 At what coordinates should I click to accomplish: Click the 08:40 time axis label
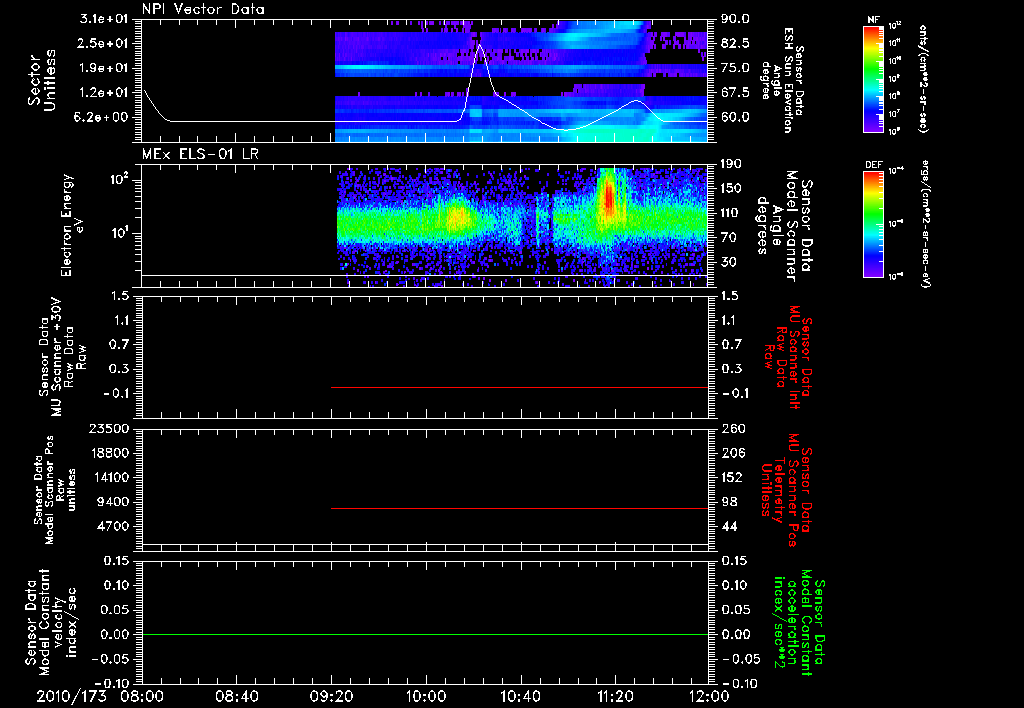(237, 696)
